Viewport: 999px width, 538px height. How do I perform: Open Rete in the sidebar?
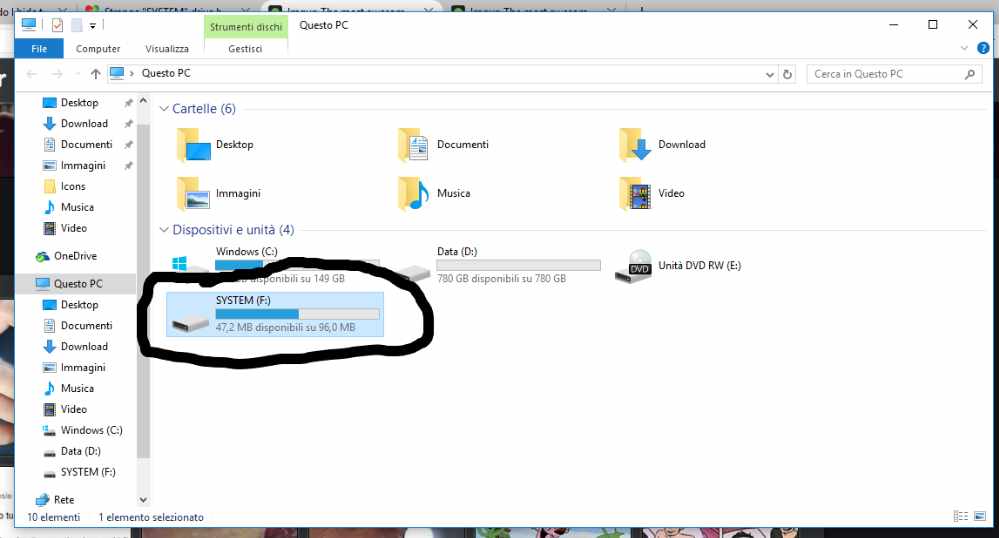point(64,499)
